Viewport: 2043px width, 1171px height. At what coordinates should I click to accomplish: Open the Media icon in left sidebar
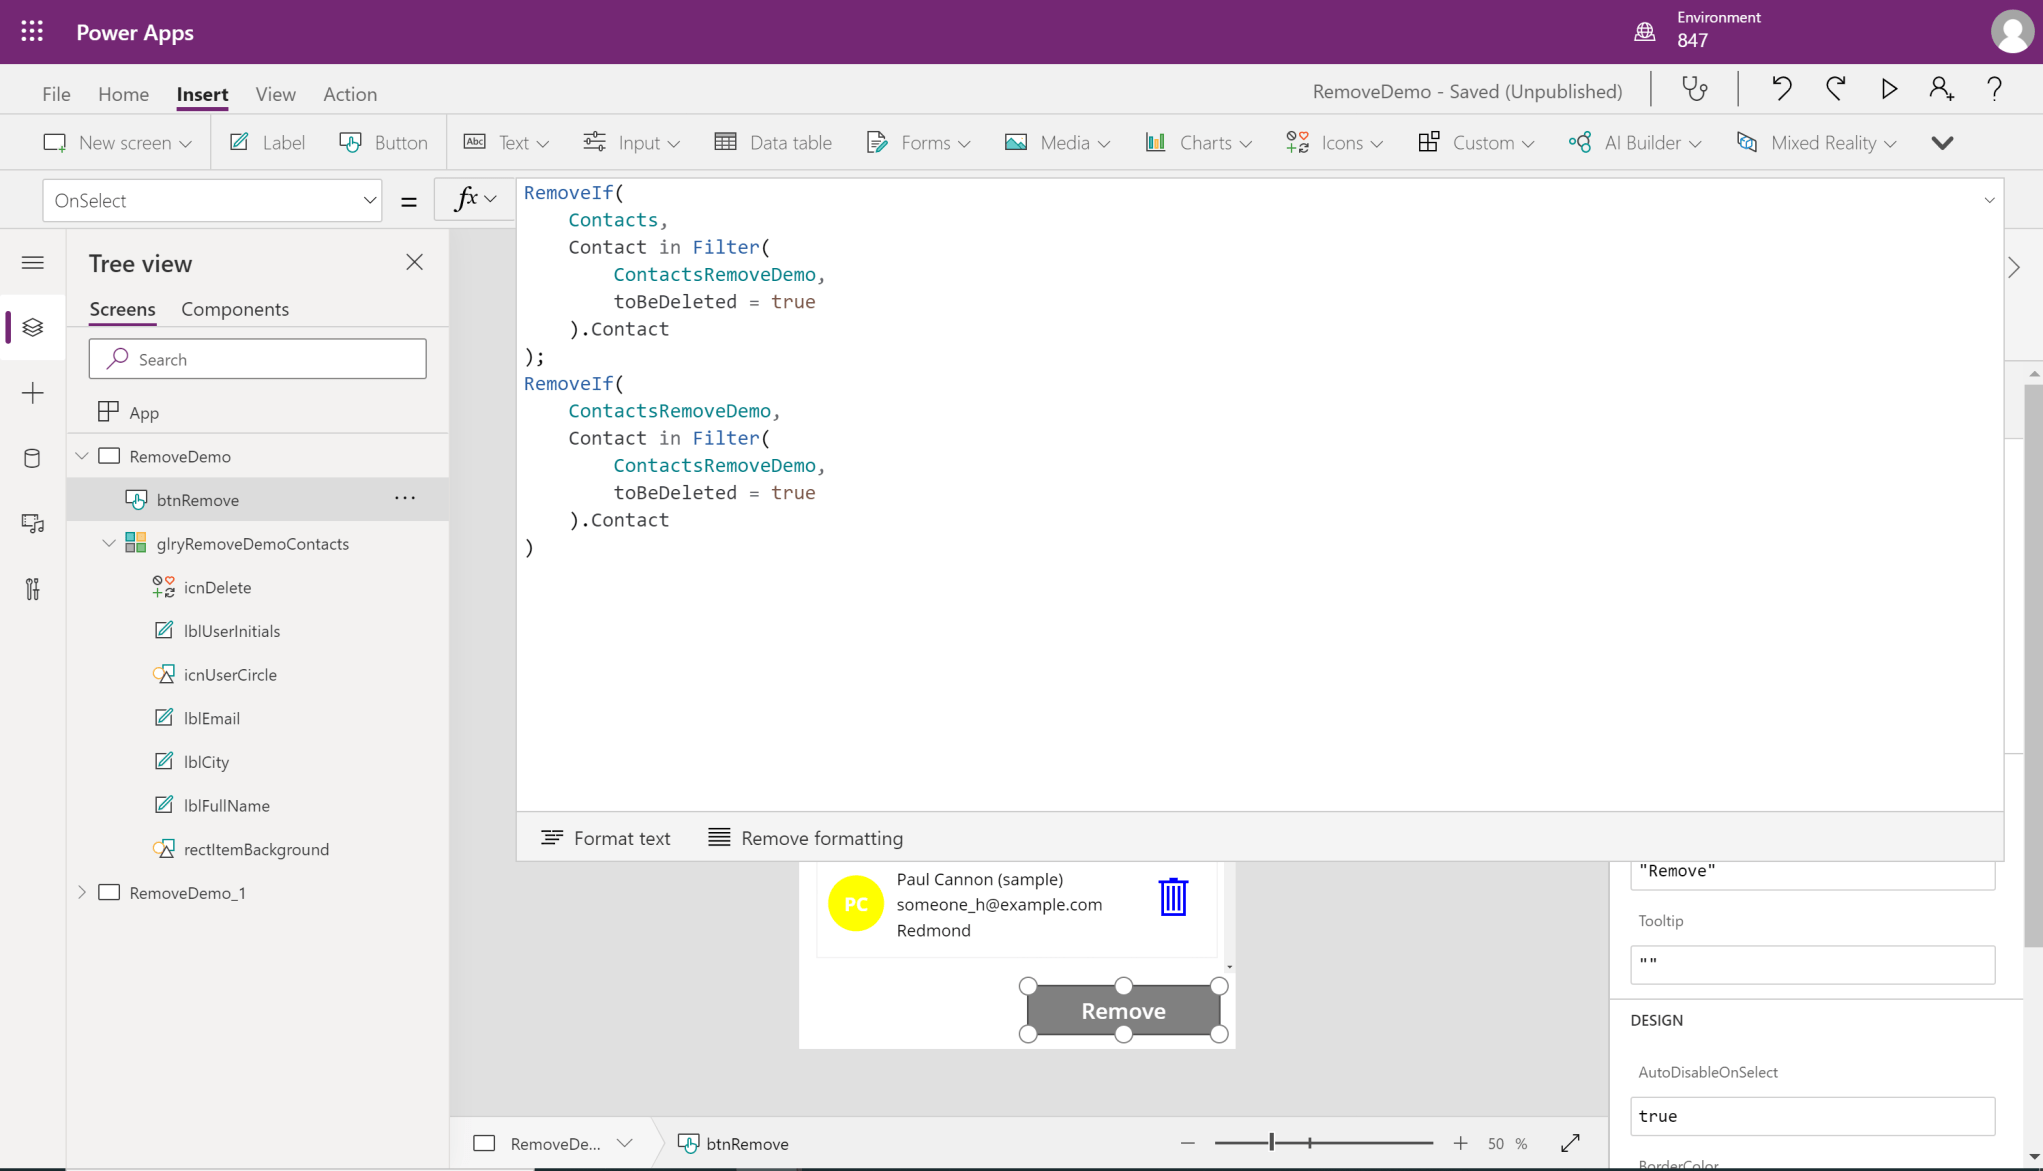32,524
